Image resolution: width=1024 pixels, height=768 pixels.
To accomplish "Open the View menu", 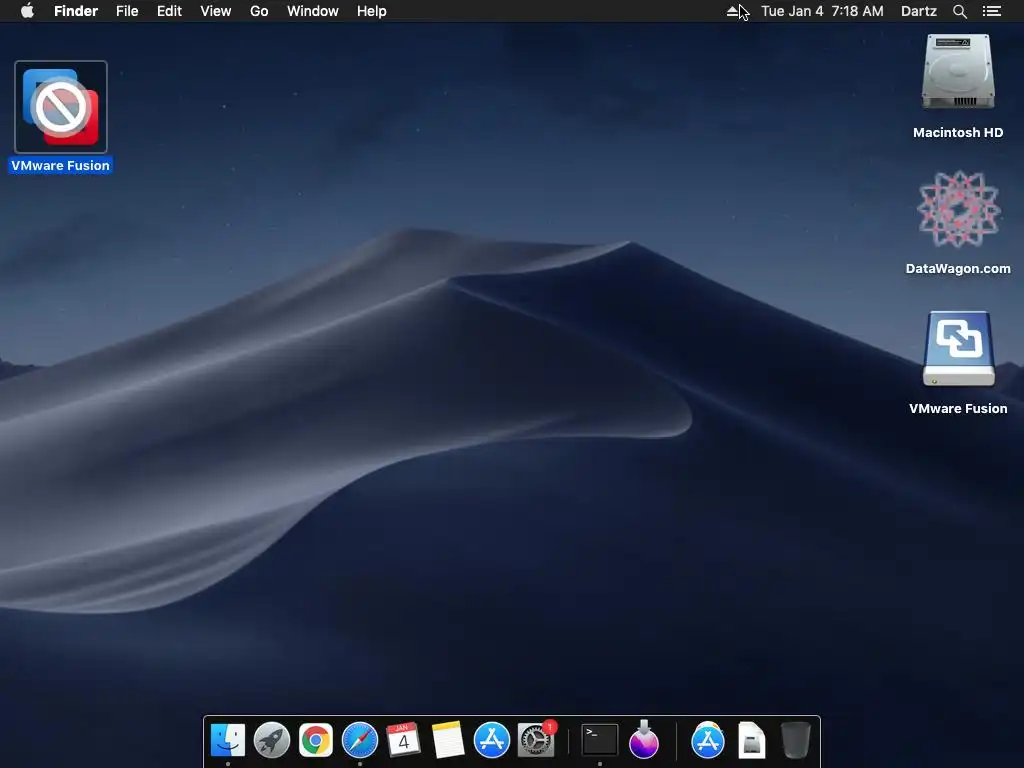I will tap(216, 11).
